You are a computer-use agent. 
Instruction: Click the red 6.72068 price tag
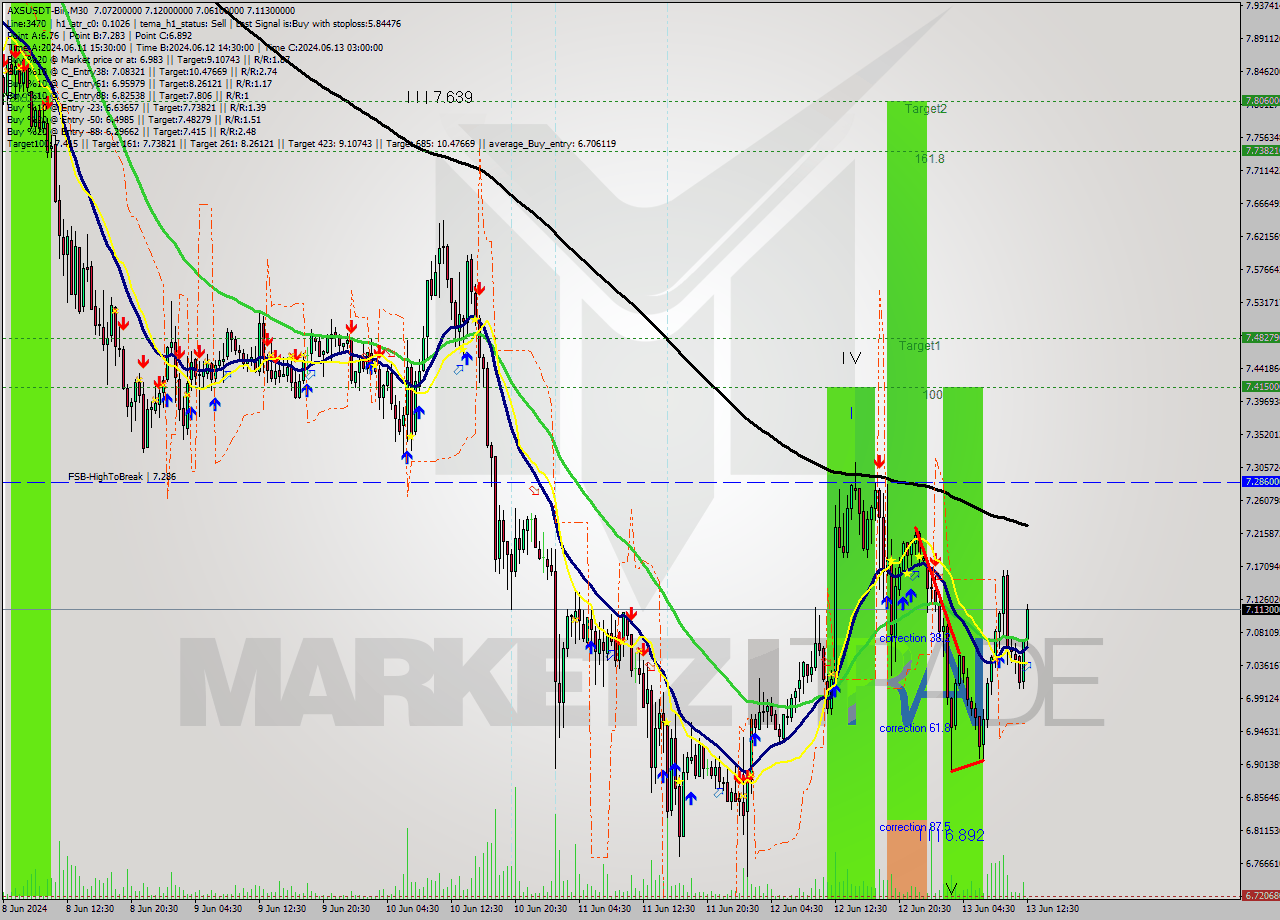[1261, 896]
